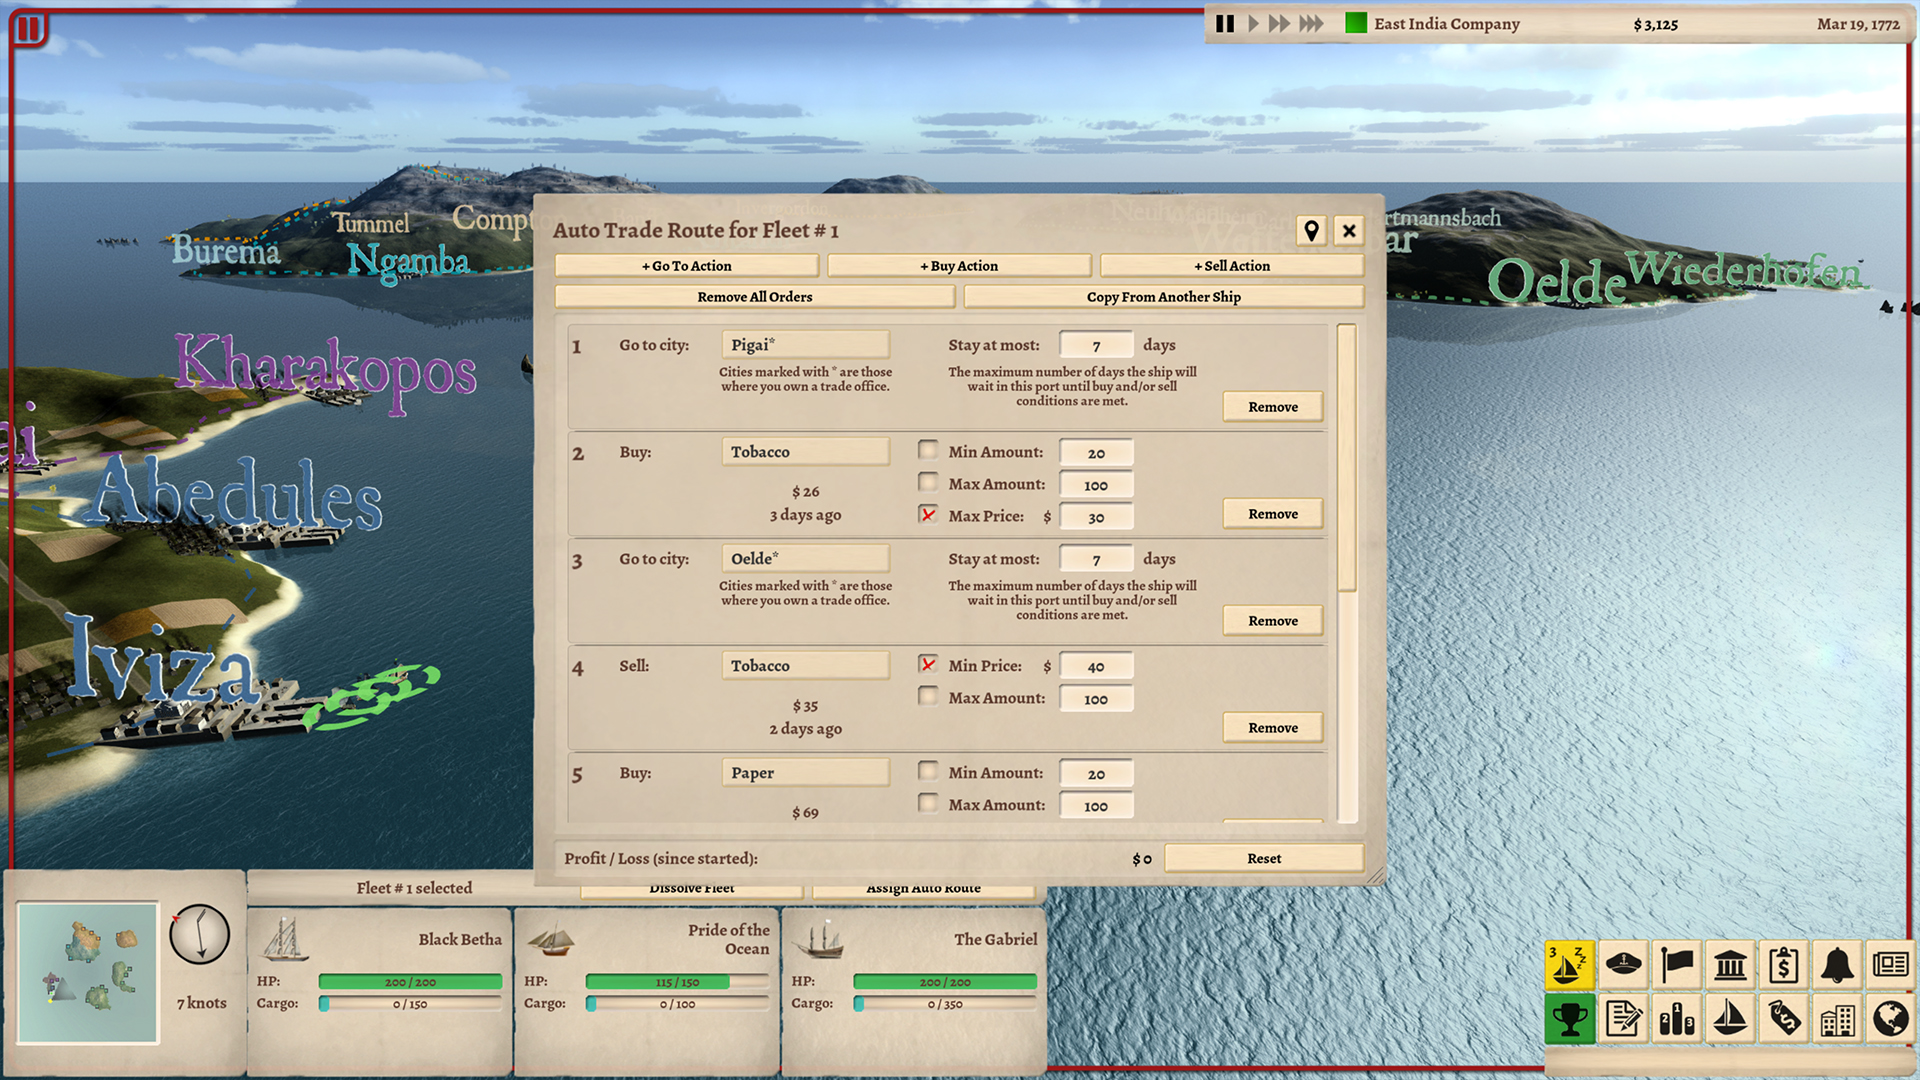Open the Paper goods selector in step 5
This screenshot has width=1920, height=1080.
point(806,771)
